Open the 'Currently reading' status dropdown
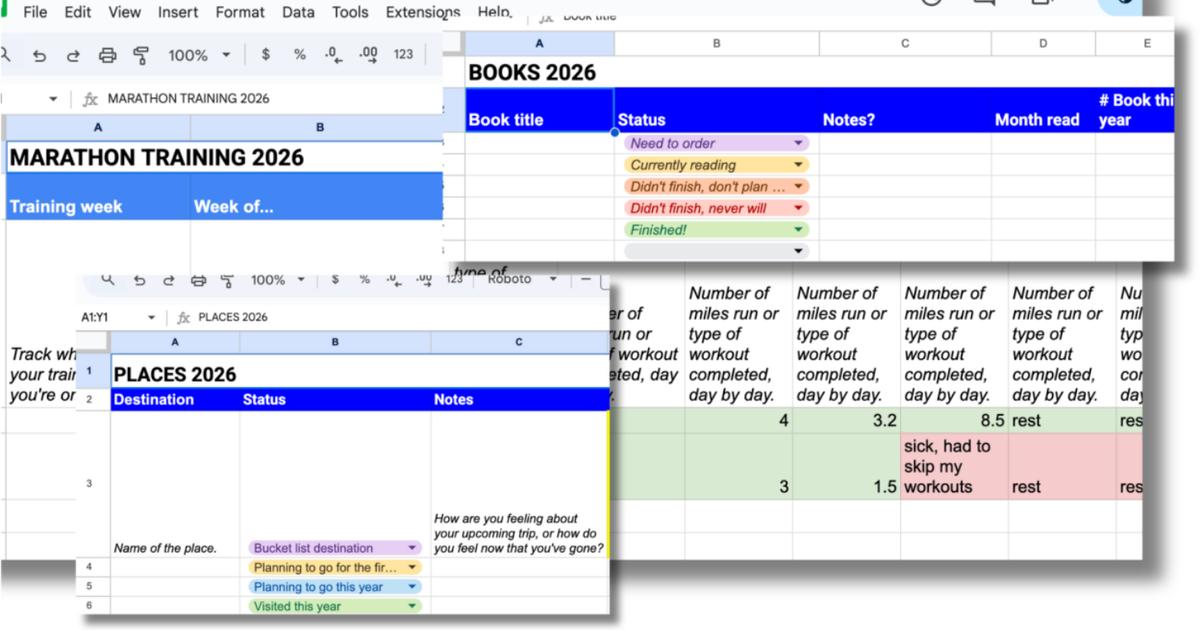This screenshot has height=630, width=1200. pos(798,165)
